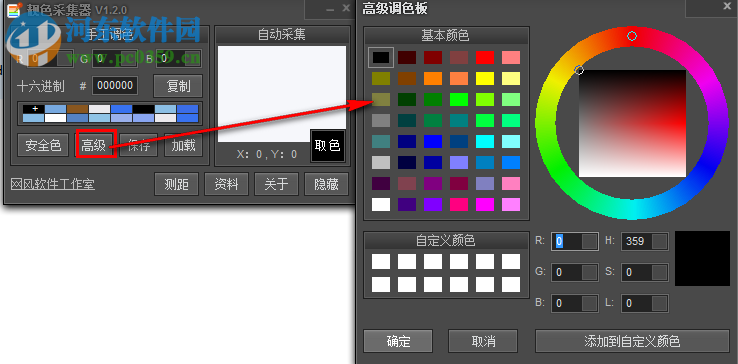Click the hex value field 000000
This screenshot has width=738, height=364.
click(115, 86)
